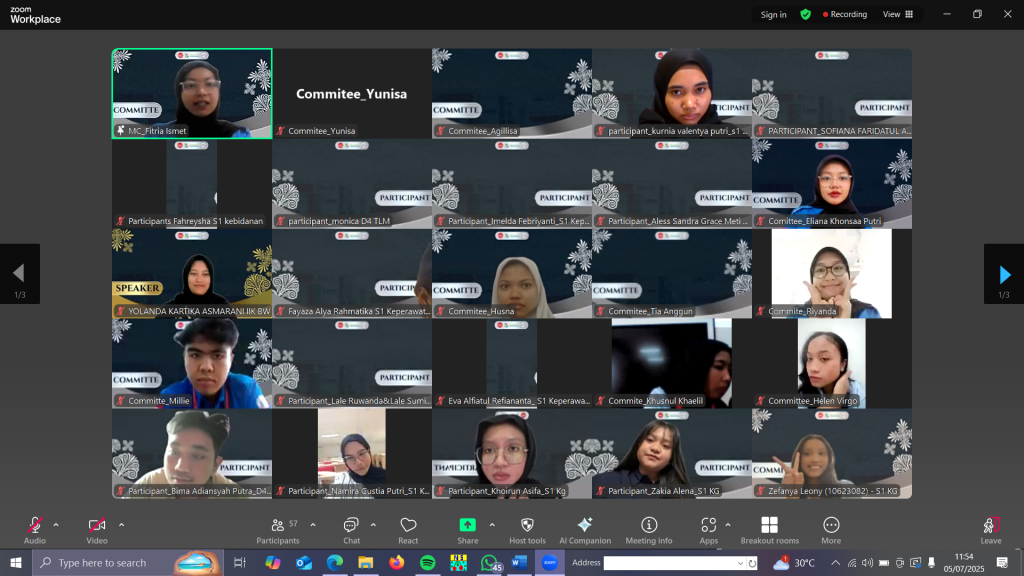
Task: Open video settings arrow beside Video
Action: (x=121, y=524)
